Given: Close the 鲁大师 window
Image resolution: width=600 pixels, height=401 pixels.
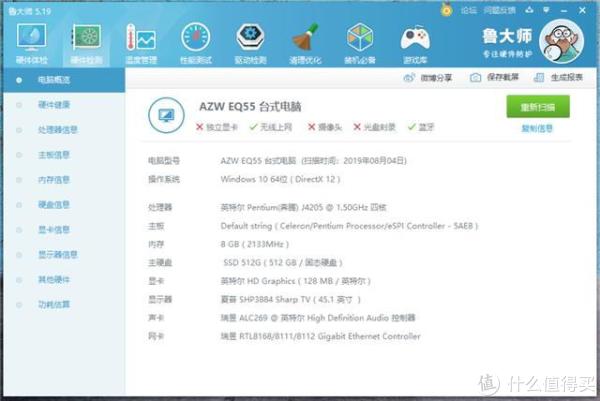Looking at the screenshot, I should (x=582, y=10).
